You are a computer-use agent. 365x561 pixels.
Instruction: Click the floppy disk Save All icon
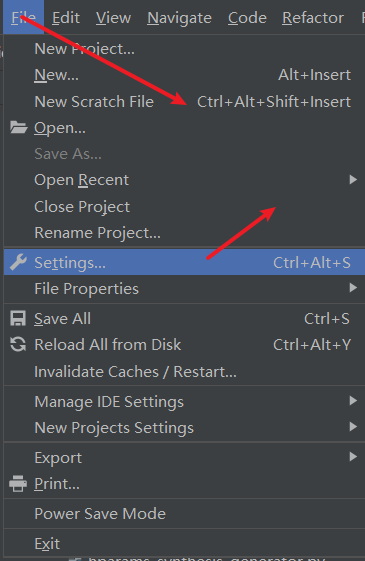tap(18, 318)
